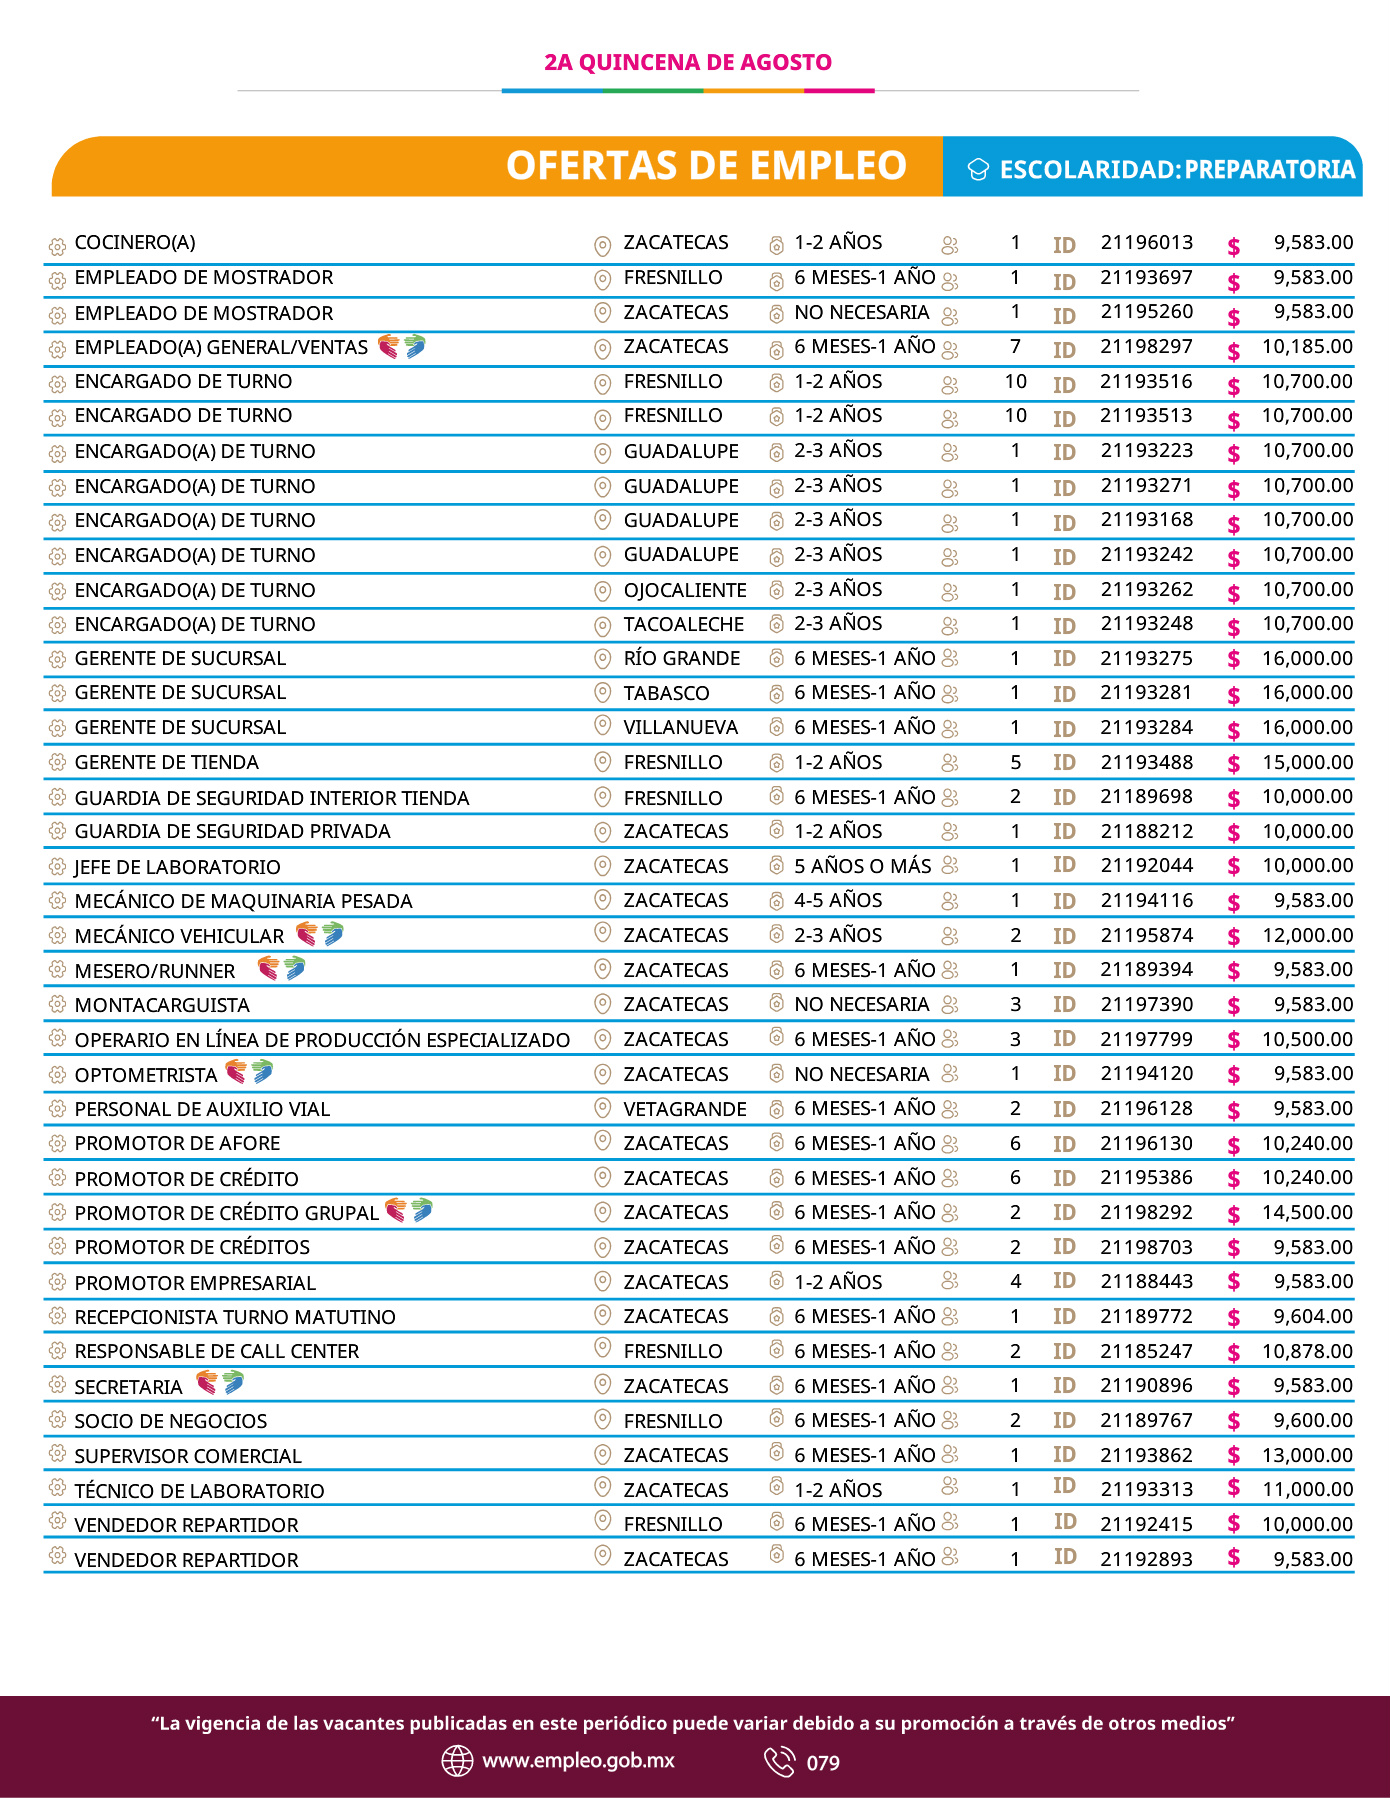1390x1800 pixels.
Task: Click the graduation cap icon before ESCOLARIDAD
Action: [978, 169]
